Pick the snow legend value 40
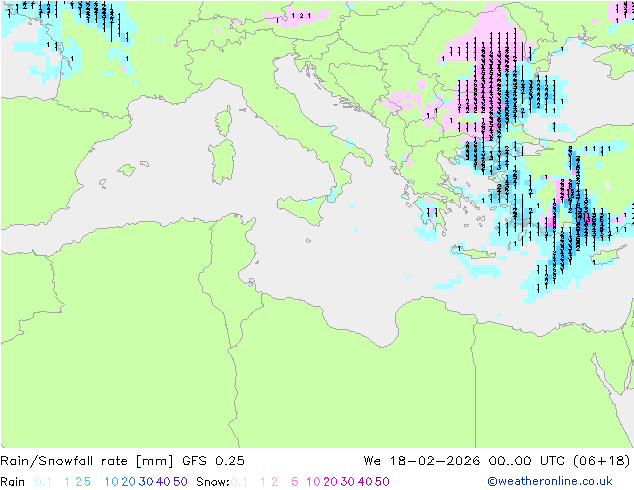The height and width of the screenshot is (490, 634). click(365, 482)
